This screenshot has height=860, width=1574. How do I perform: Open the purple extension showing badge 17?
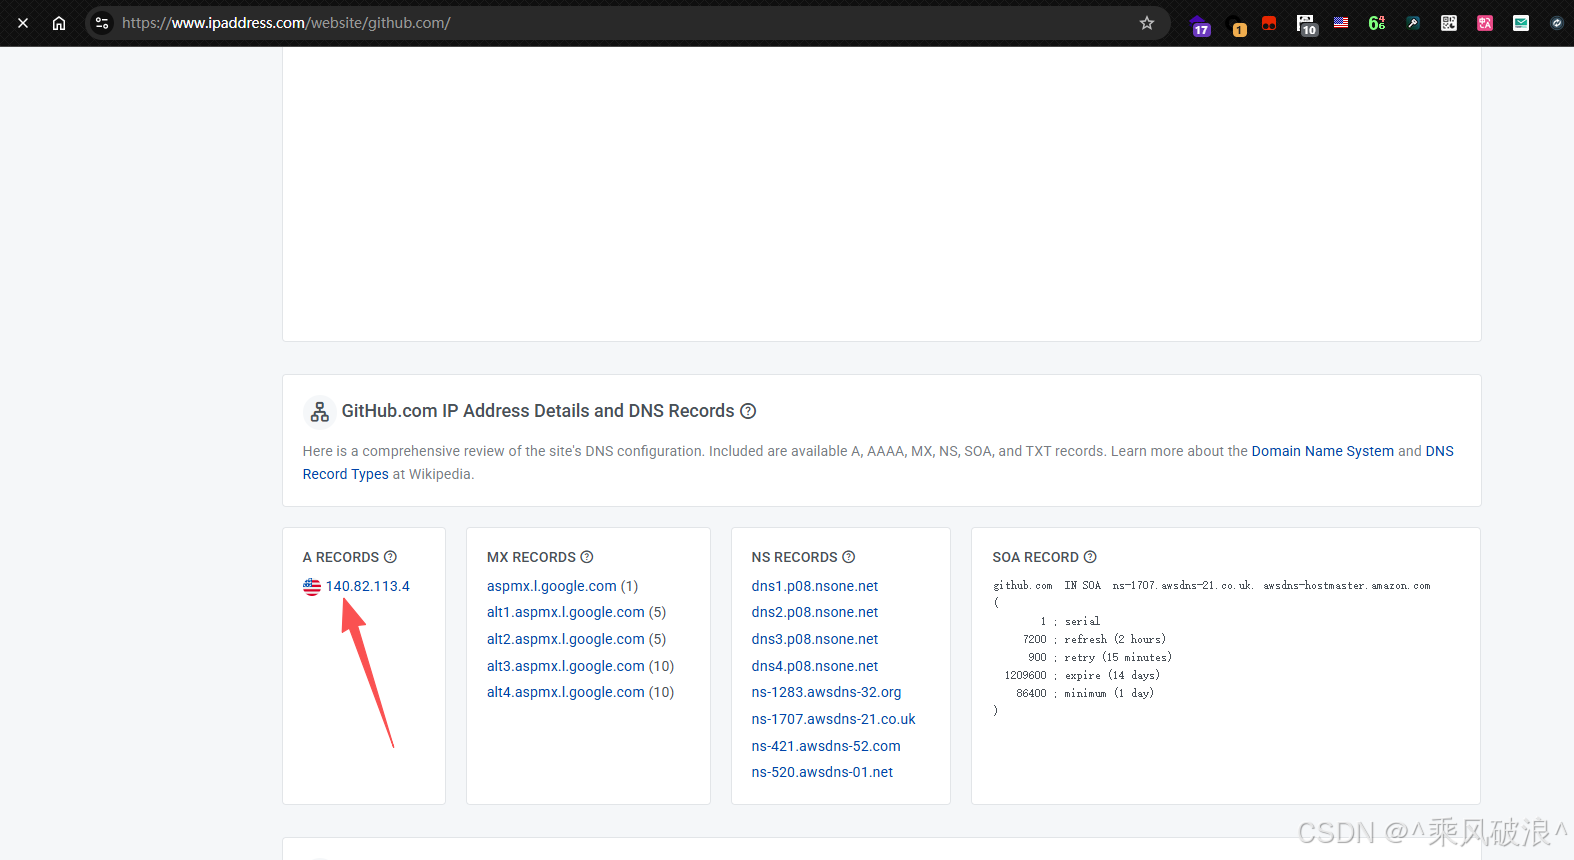(1200, 25)
